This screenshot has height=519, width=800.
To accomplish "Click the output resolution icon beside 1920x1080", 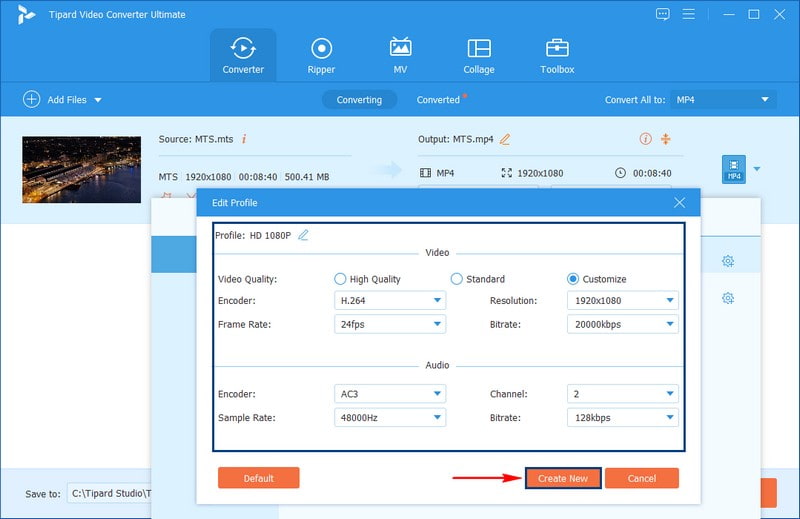I will (506, 173).
